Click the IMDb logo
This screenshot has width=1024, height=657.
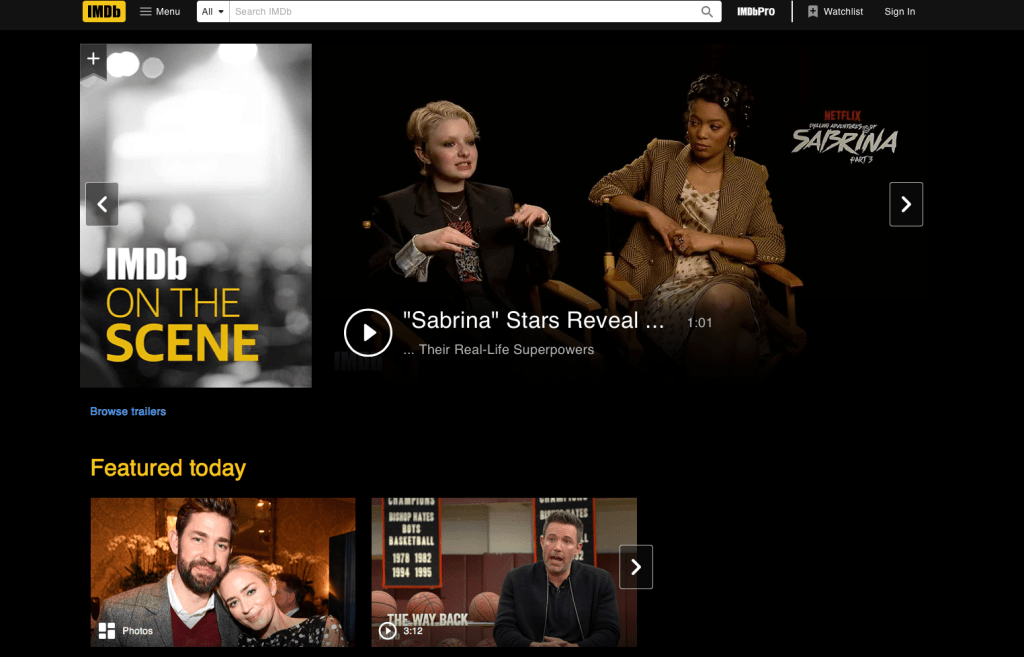[104, 11]
